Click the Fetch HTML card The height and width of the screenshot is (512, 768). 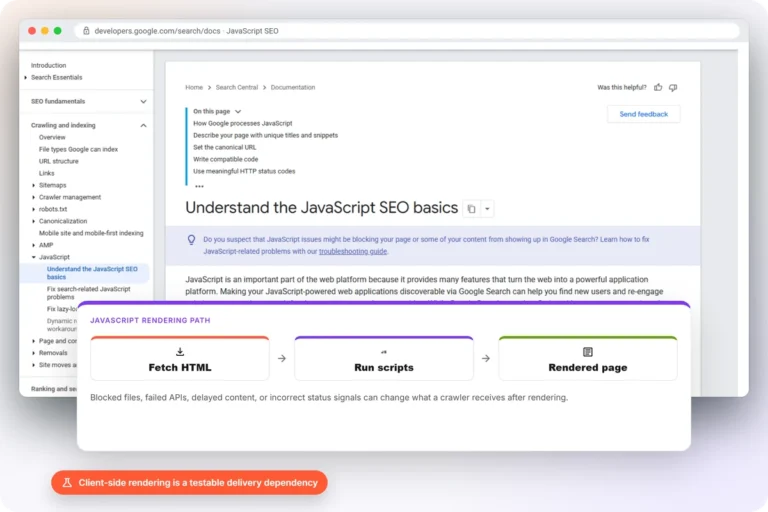pyautogui.click(x=180, y=359)
